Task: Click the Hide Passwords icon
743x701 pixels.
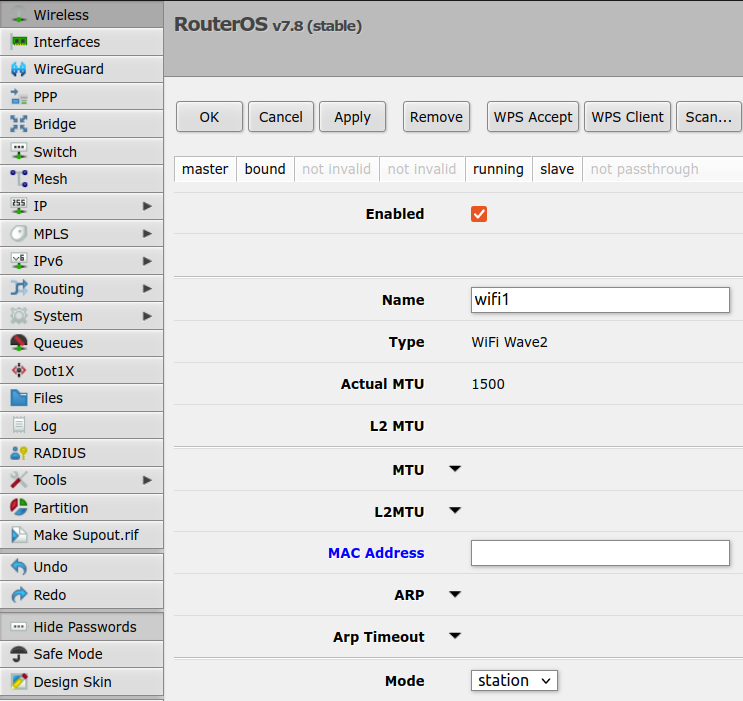Action: coord(19,627)
